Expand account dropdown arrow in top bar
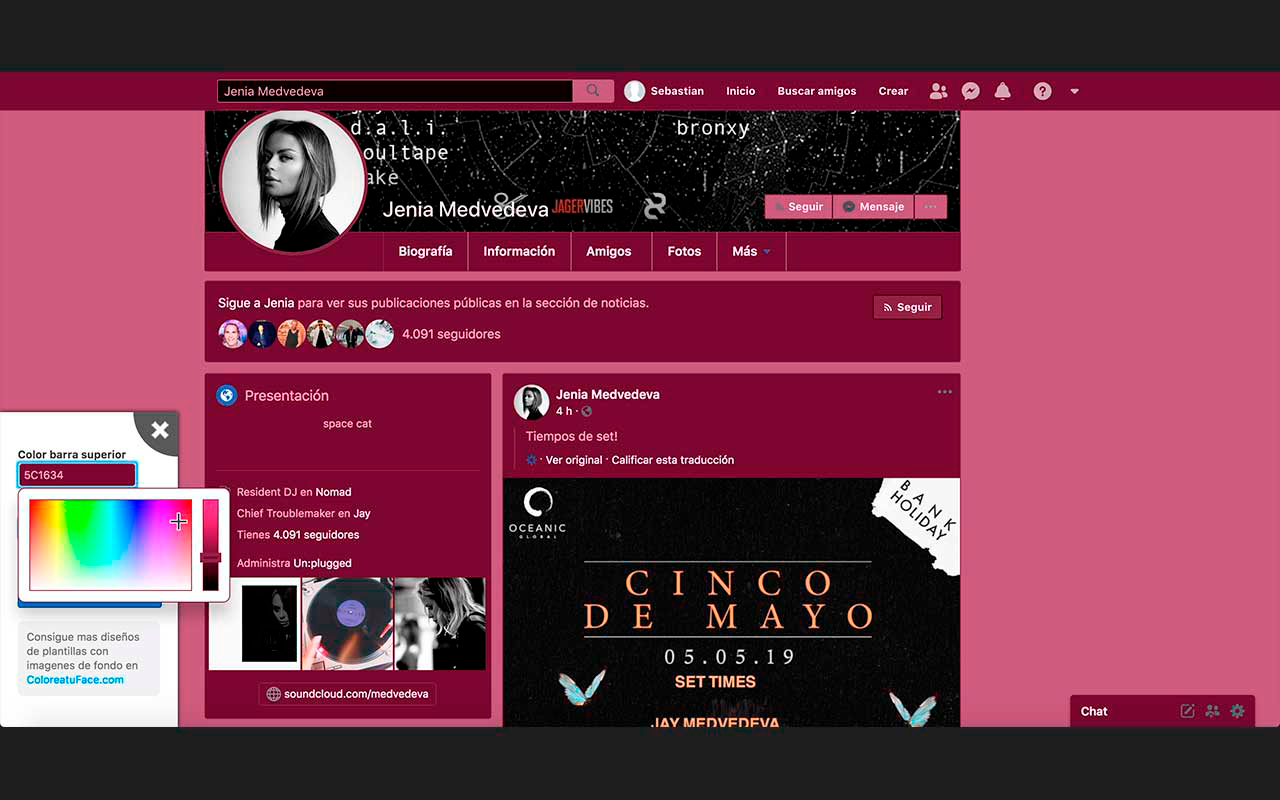 point(1074,91)
